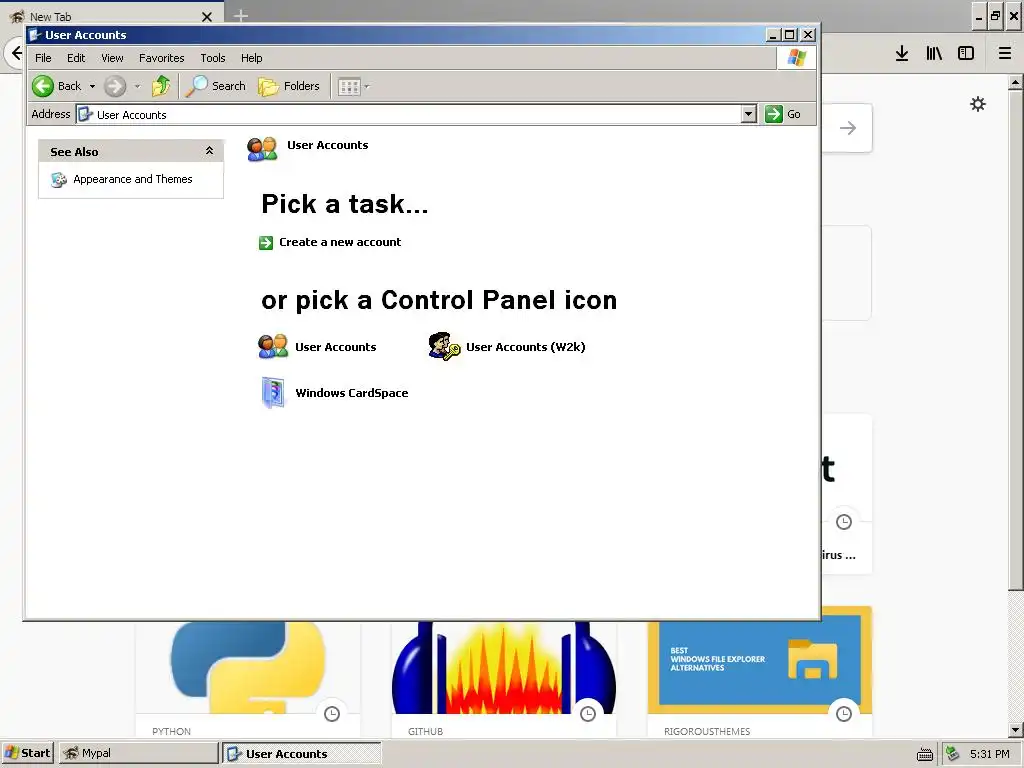Open User Accounts link under Control Panel
Viewport: 1024px width, 768px height.
[x=336, y=347]
